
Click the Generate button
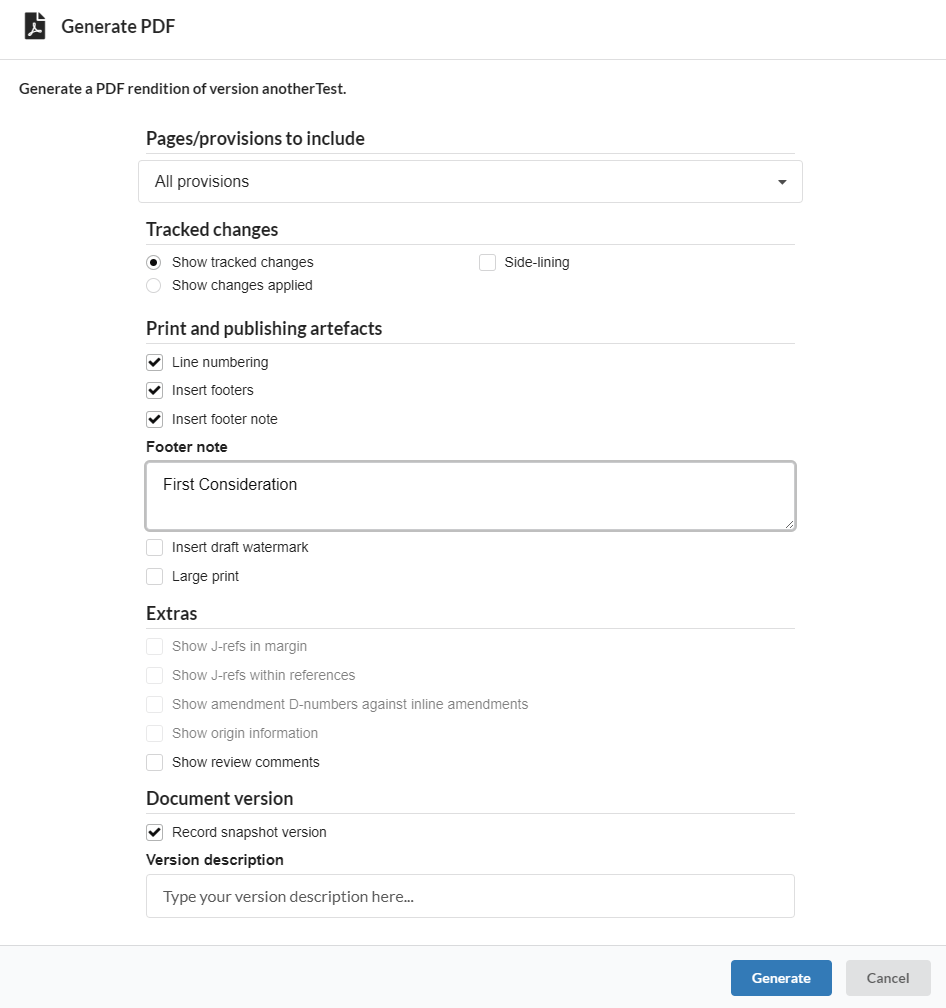(781, 978)
